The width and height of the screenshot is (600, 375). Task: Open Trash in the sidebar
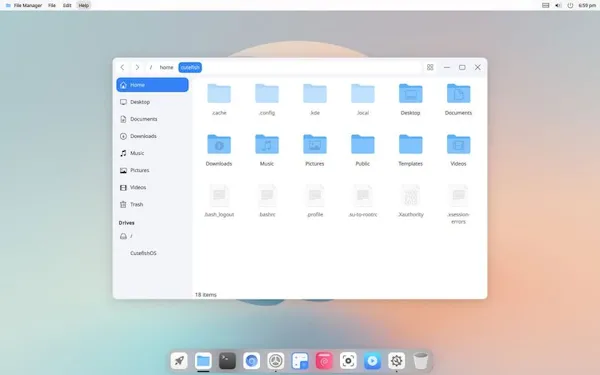[x=152, y=204]
